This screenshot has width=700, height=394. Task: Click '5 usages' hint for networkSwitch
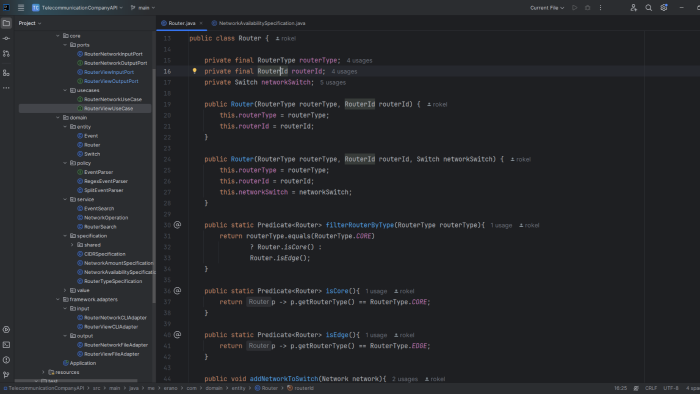pyautogui.click(x=333, y=83)
